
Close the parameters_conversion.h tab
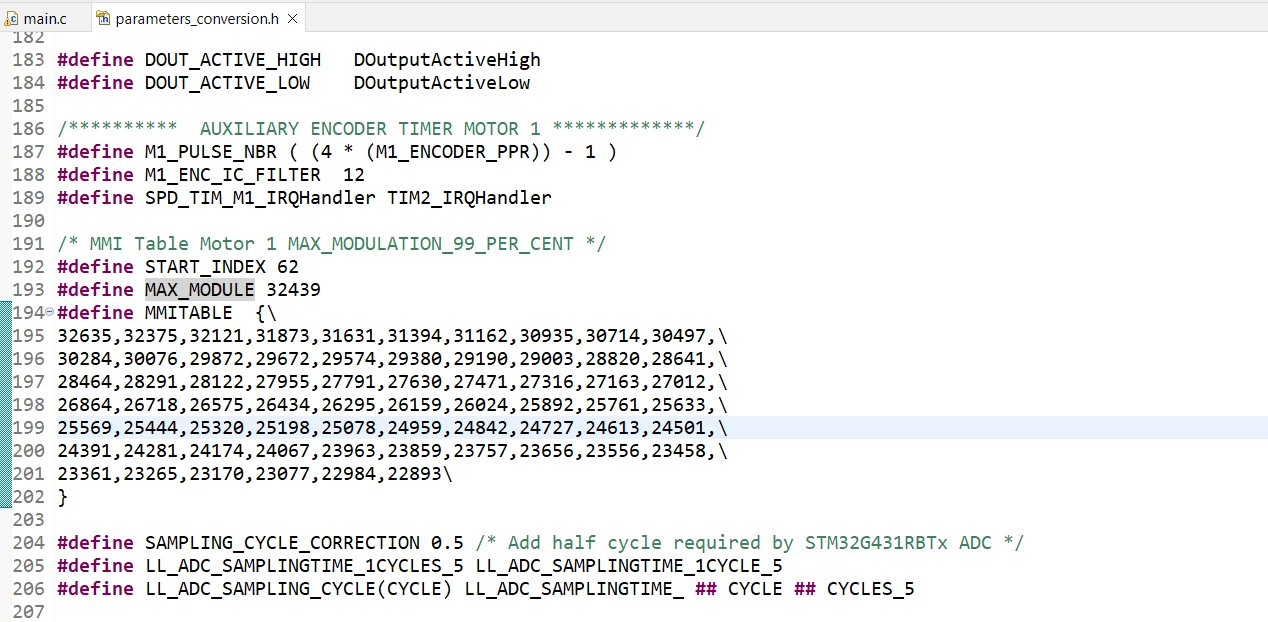pos(292,18)
